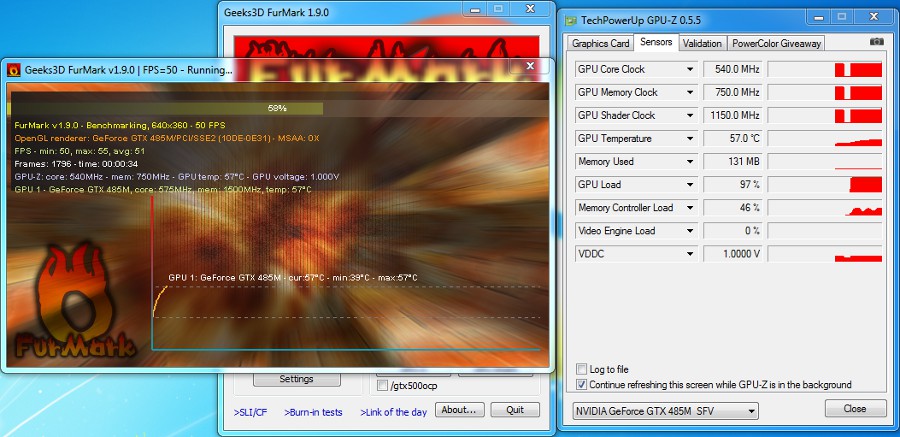Tick the /gtx500ocp checkbox in FurMark

(382, 386)
